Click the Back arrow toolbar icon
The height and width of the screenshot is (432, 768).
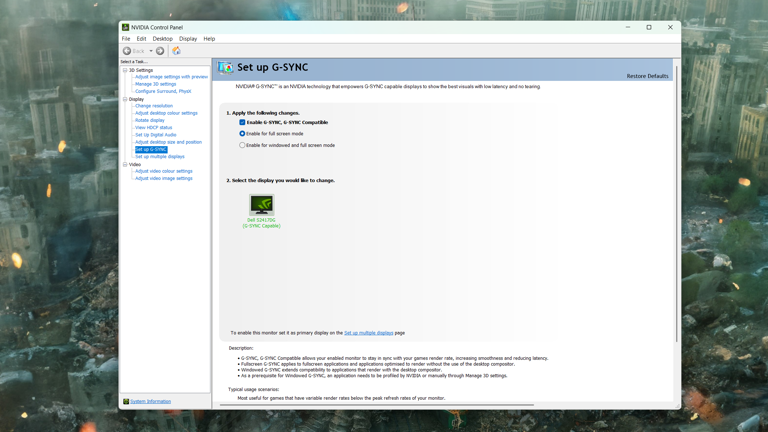coord(127,51)
